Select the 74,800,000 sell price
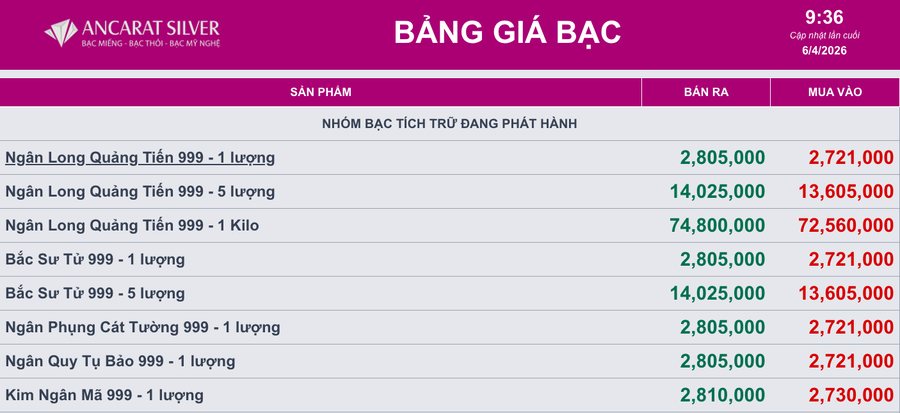 pyautogui.click(x=717, y=226)
